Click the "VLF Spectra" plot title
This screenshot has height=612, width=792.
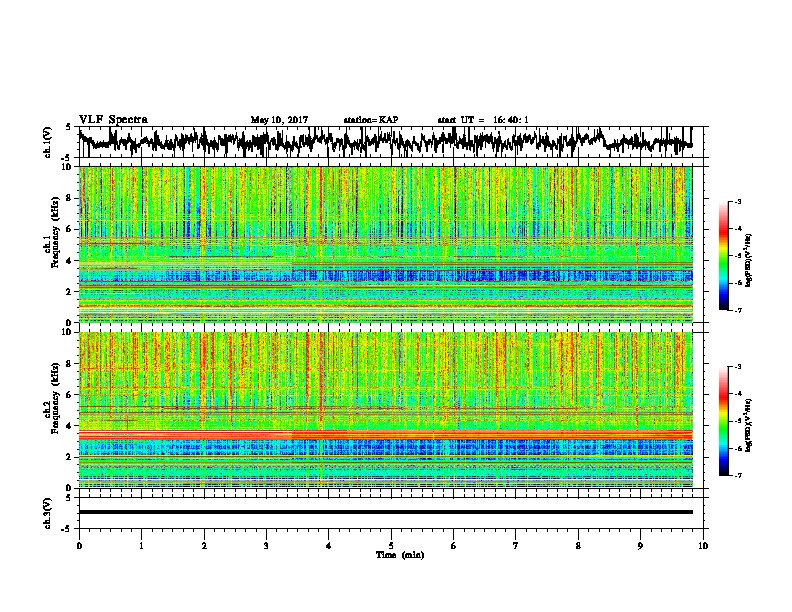click(113, 120)
